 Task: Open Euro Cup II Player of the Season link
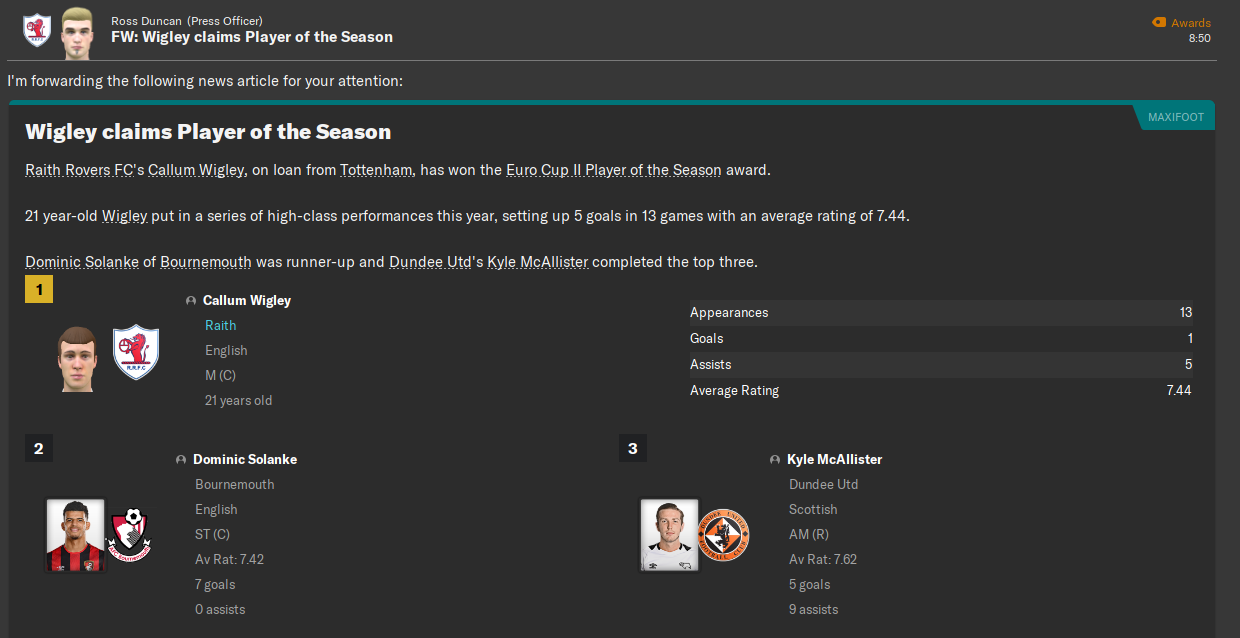(x=613, y=170)
